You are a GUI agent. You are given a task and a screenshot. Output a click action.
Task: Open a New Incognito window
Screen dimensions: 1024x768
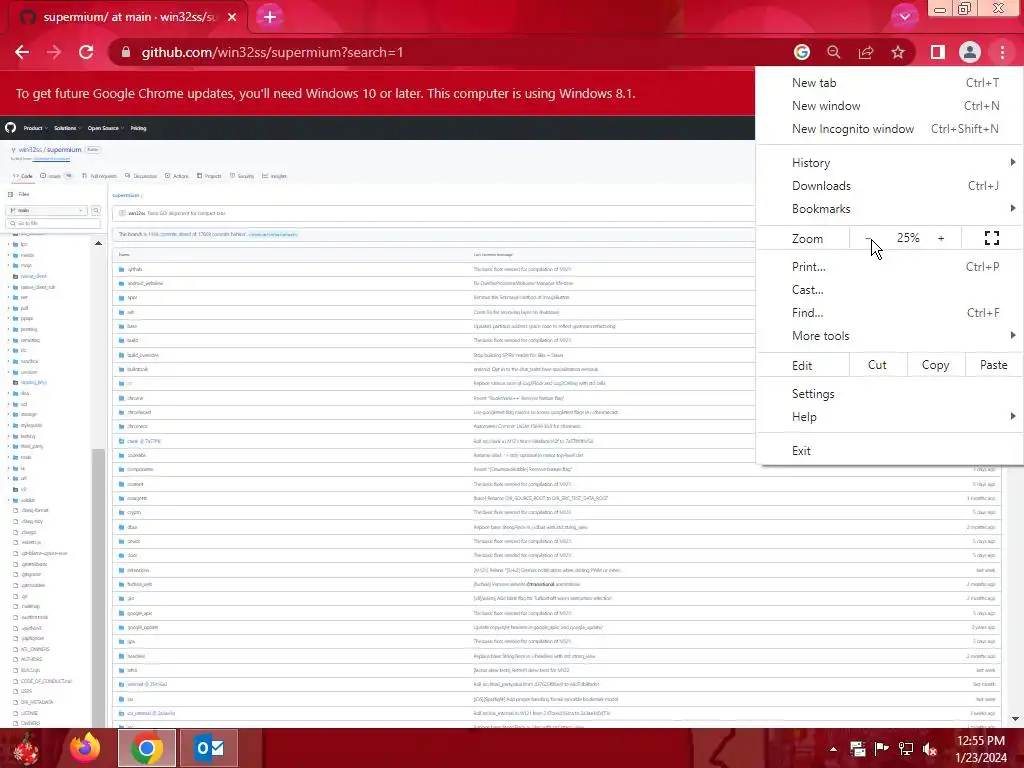(889, 129)
